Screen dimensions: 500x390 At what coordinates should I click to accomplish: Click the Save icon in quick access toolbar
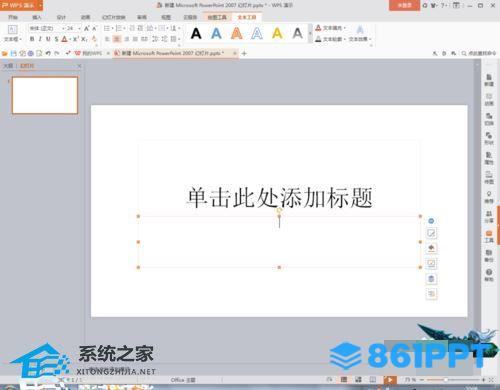point(14,53)
